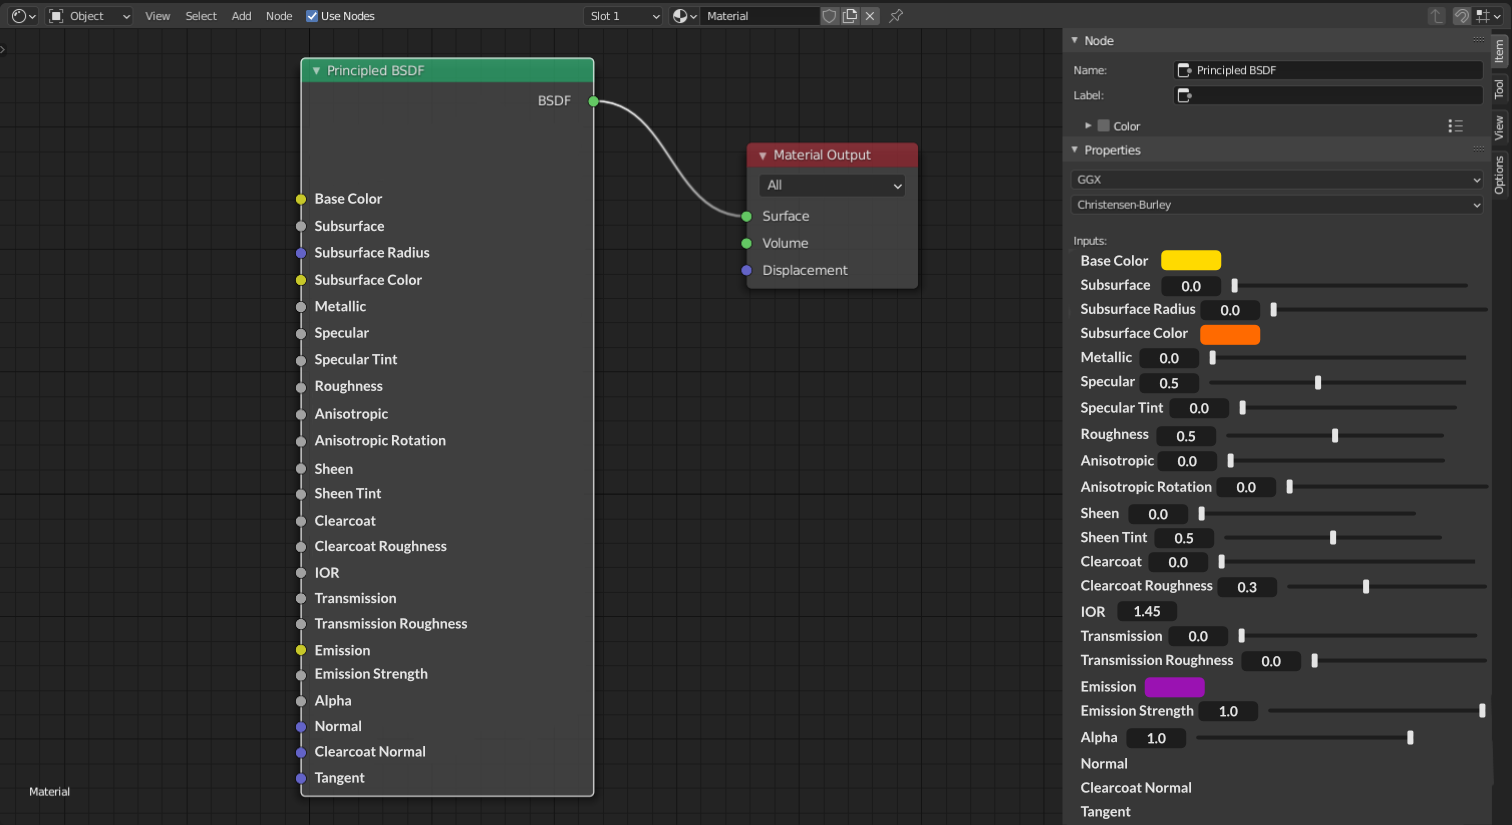The image size is (1512, 825).
Task: Click the Volume input socket
Action: pos(746,243)
